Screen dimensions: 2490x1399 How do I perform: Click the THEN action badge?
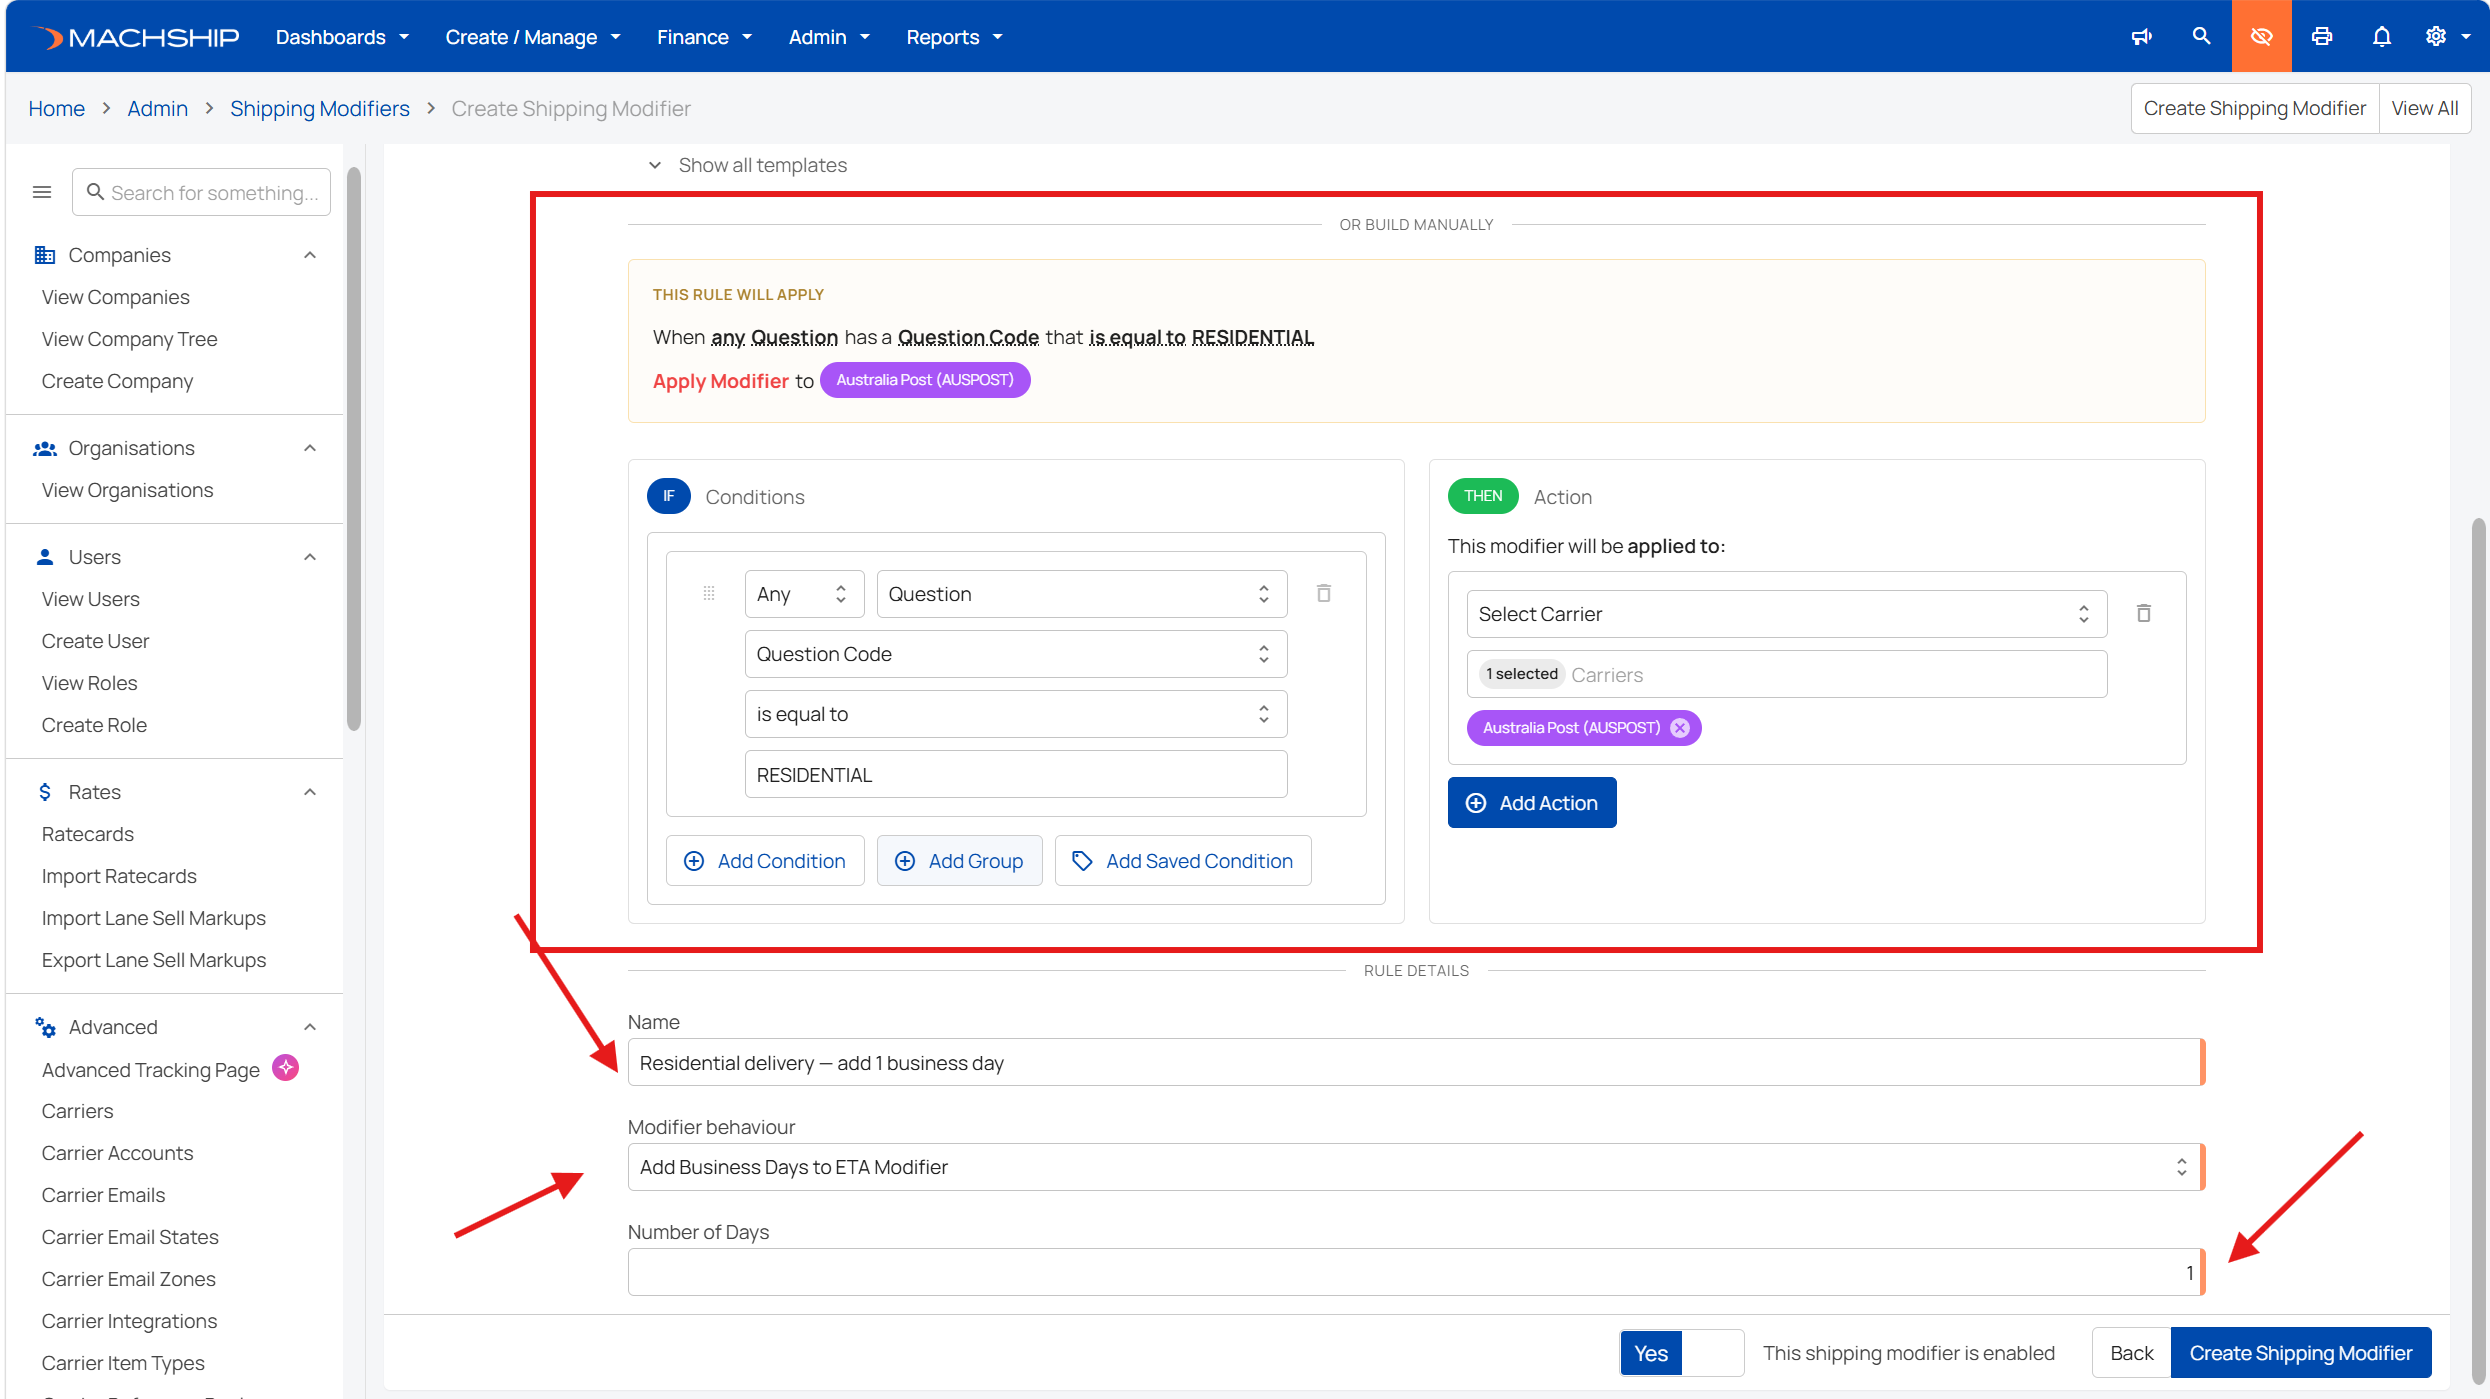coord(1483,496)
